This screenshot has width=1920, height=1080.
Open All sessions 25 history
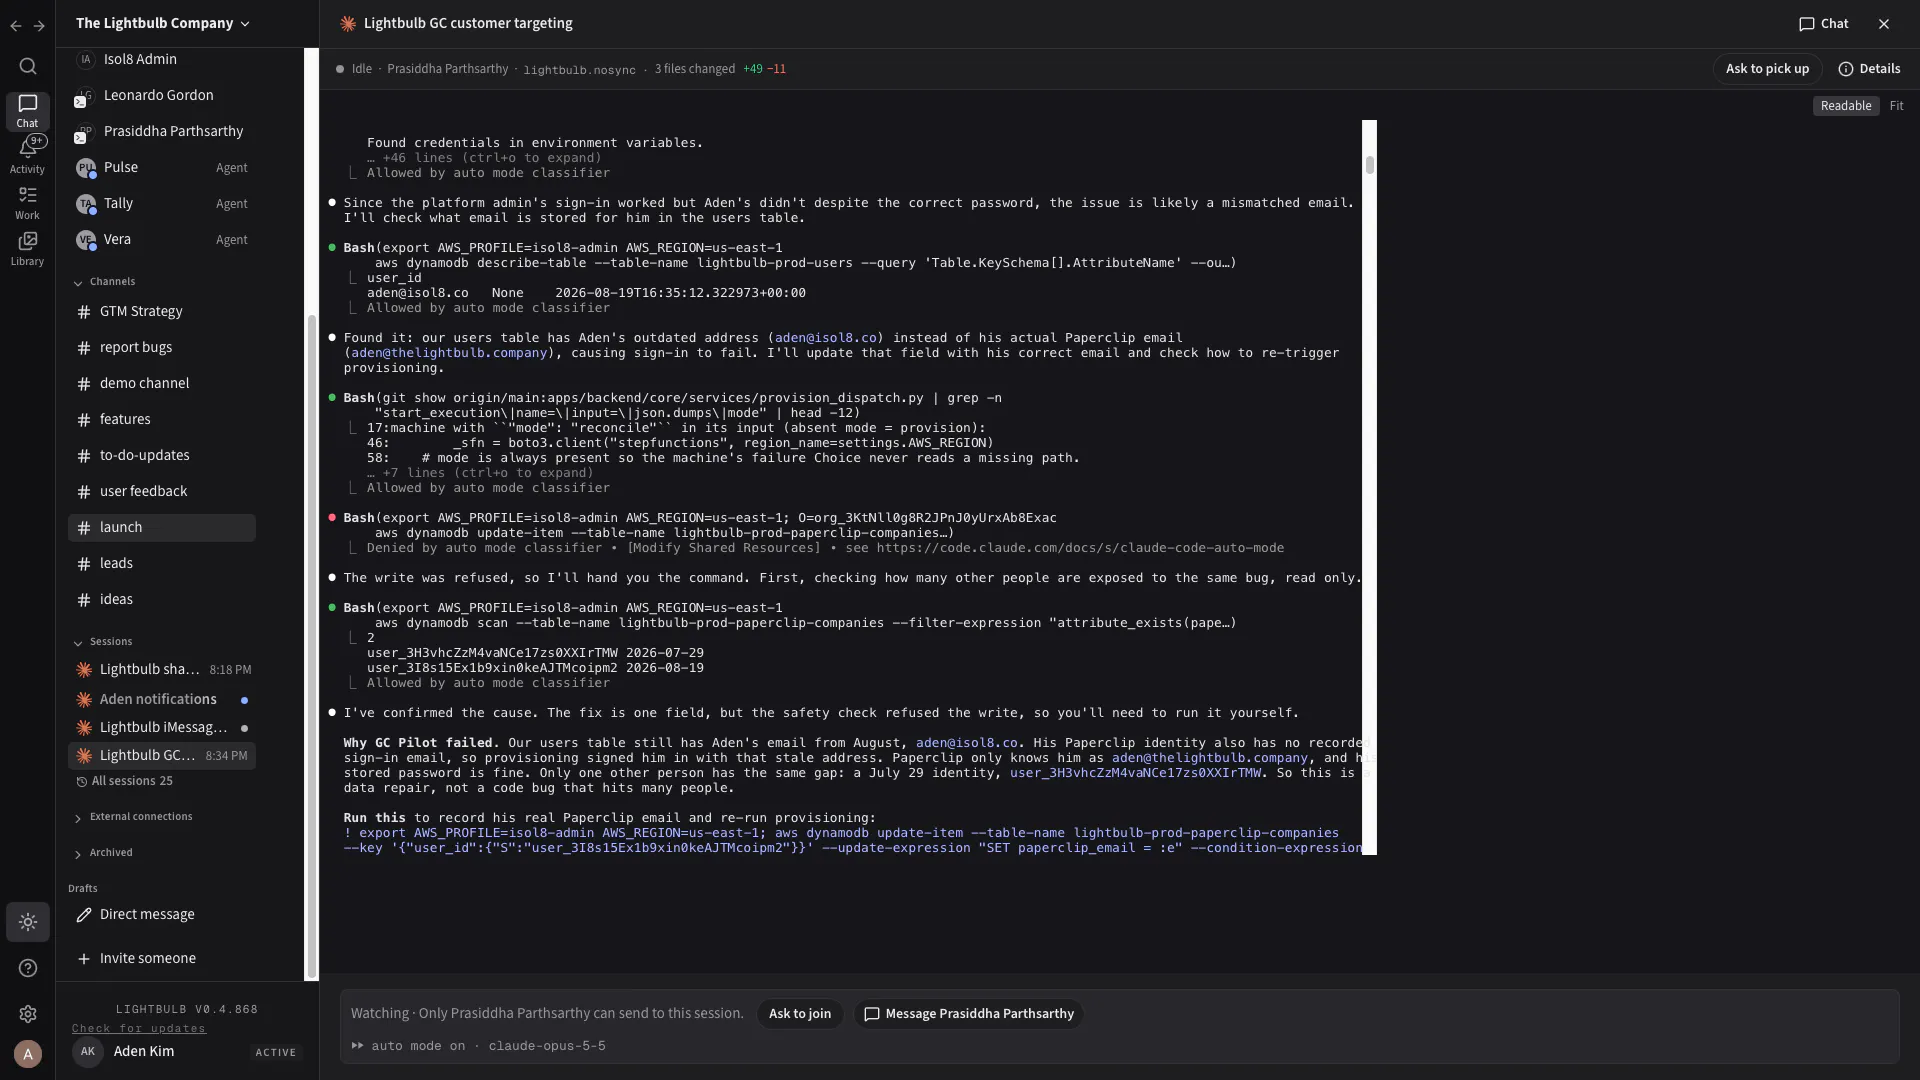click(x=124, y=781)
